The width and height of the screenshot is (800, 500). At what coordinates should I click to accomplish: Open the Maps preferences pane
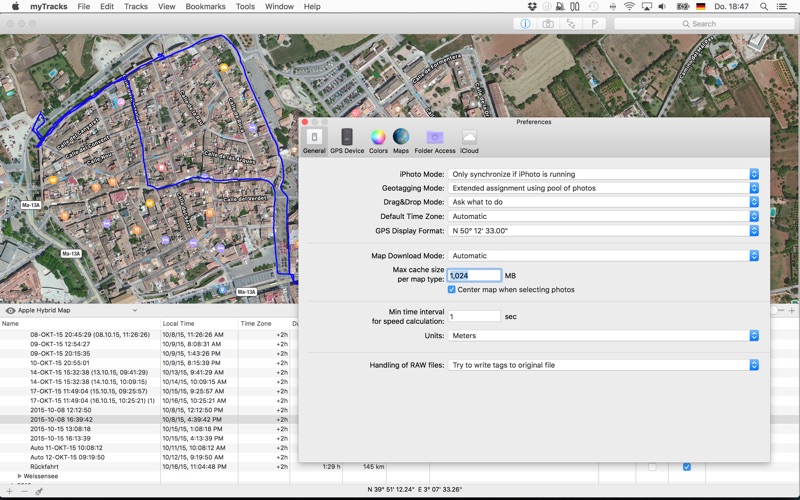[x=401, y=141]
